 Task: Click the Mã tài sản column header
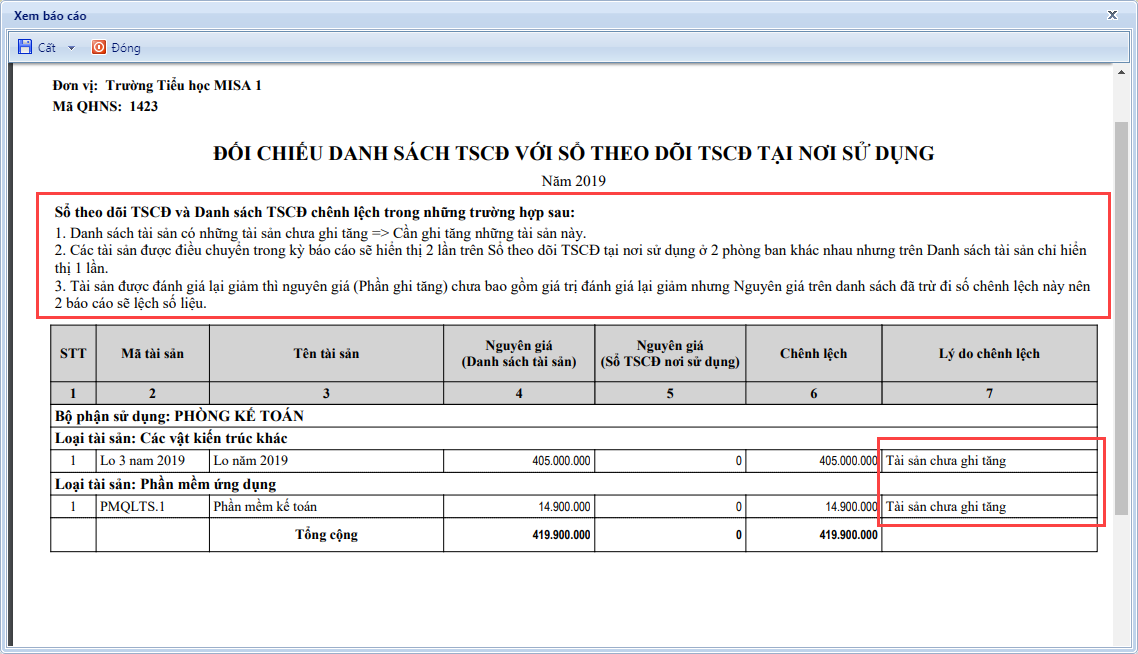click(152, 353)
